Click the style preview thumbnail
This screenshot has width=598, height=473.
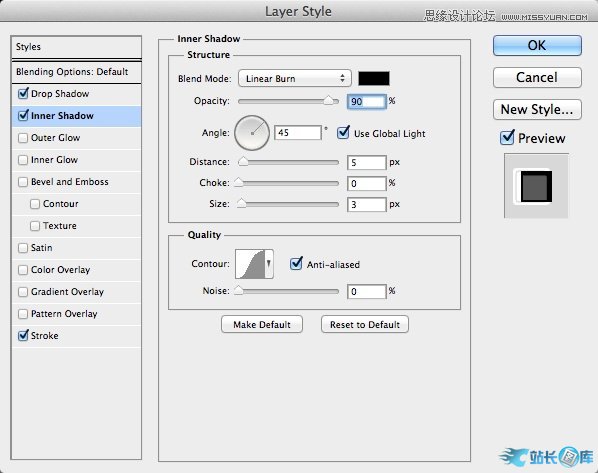tap(536, 186)
